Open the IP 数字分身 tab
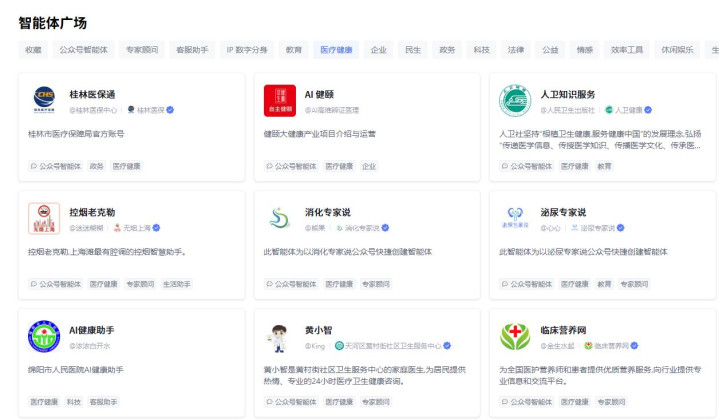719x420 pixels. point(246,49)
